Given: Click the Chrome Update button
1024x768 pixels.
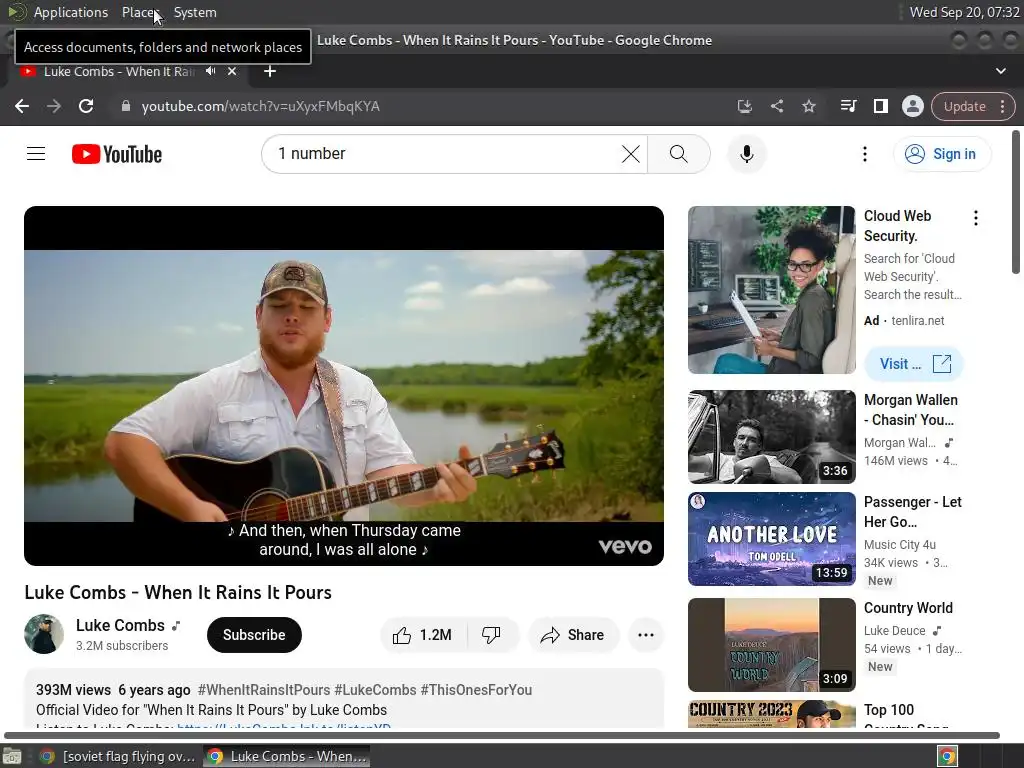Looking at the screenshot, I should [965, 106].
